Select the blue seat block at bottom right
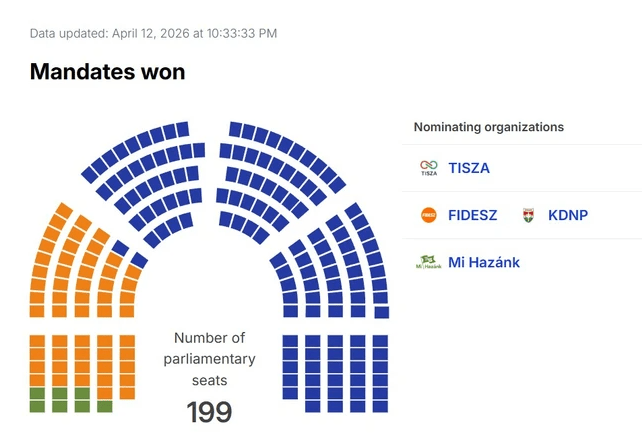Screen dimensions: 642x443 click(335, 372)
